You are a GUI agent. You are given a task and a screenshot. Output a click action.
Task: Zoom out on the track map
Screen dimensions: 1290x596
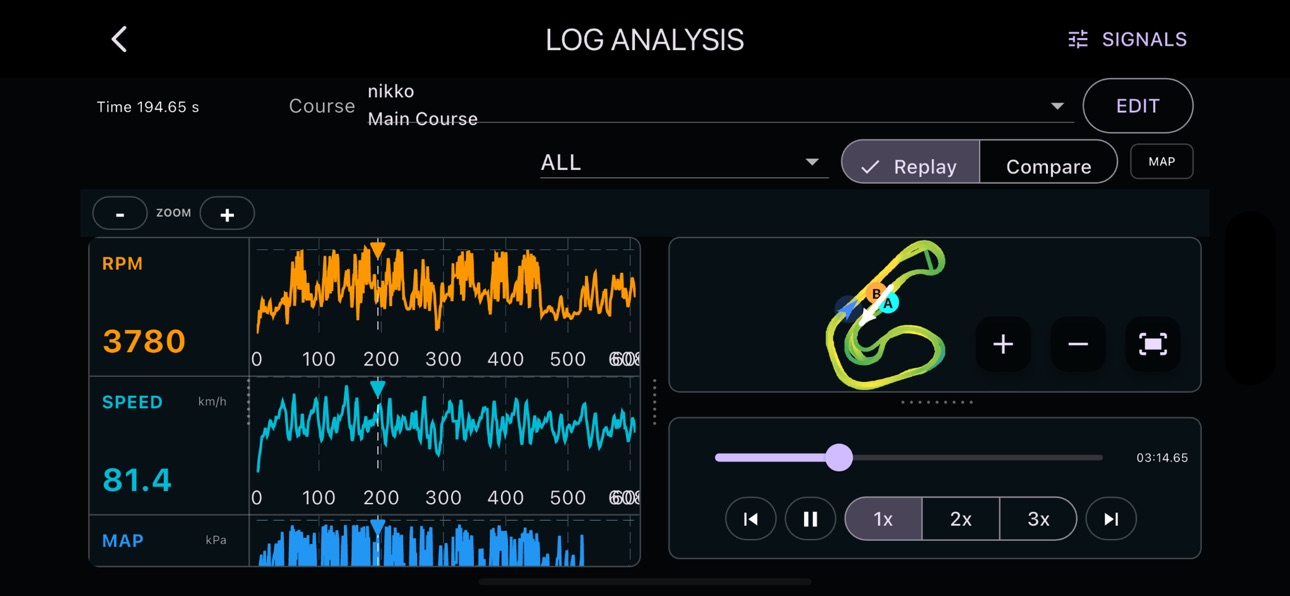[x=1078, y=344]
